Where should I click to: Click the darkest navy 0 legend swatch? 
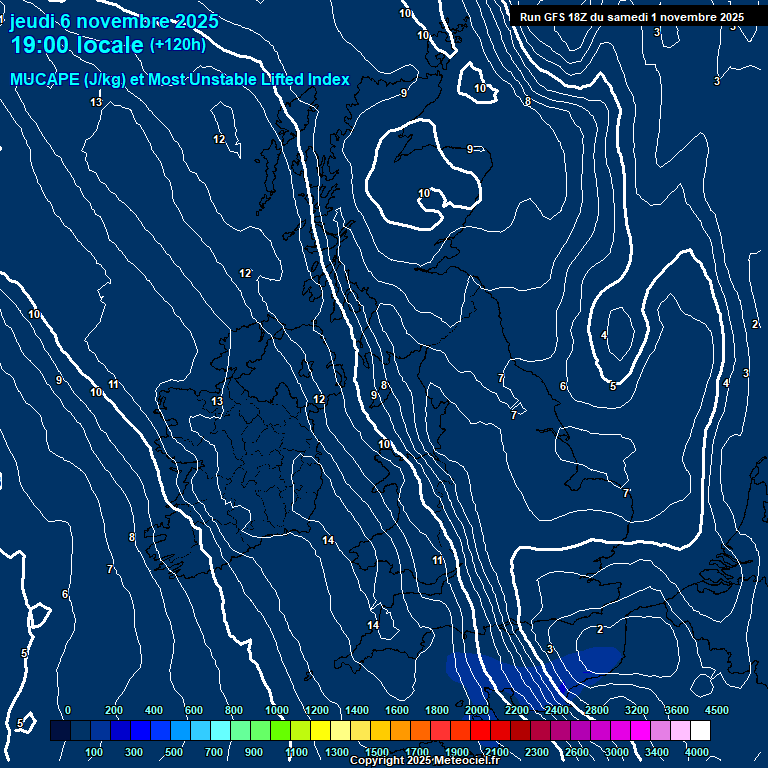click(x=60, y=731)
